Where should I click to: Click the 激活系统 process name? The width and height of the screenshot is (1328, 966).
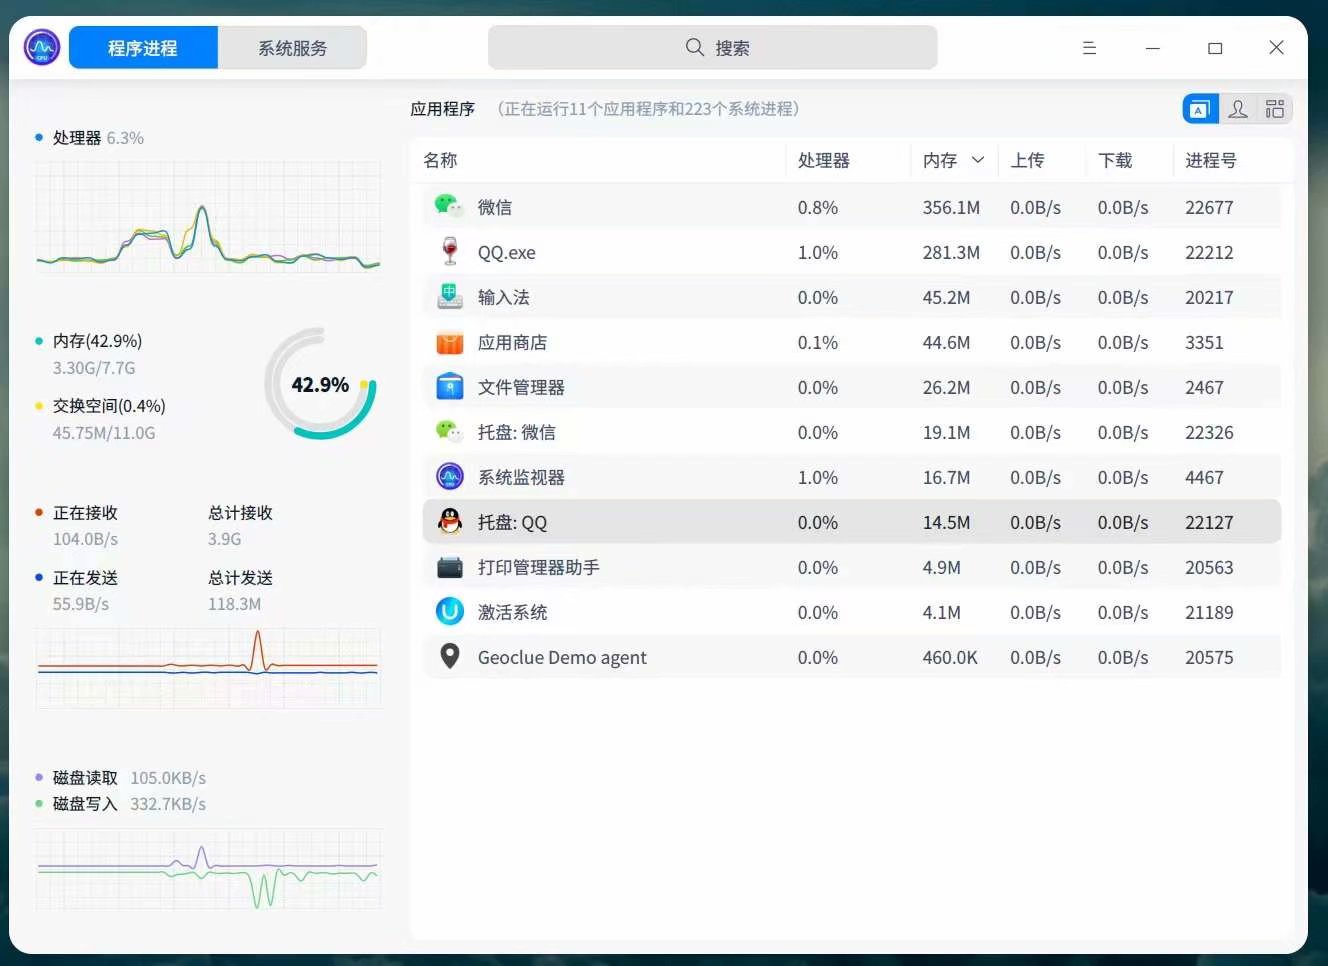[x=513, y=612]
